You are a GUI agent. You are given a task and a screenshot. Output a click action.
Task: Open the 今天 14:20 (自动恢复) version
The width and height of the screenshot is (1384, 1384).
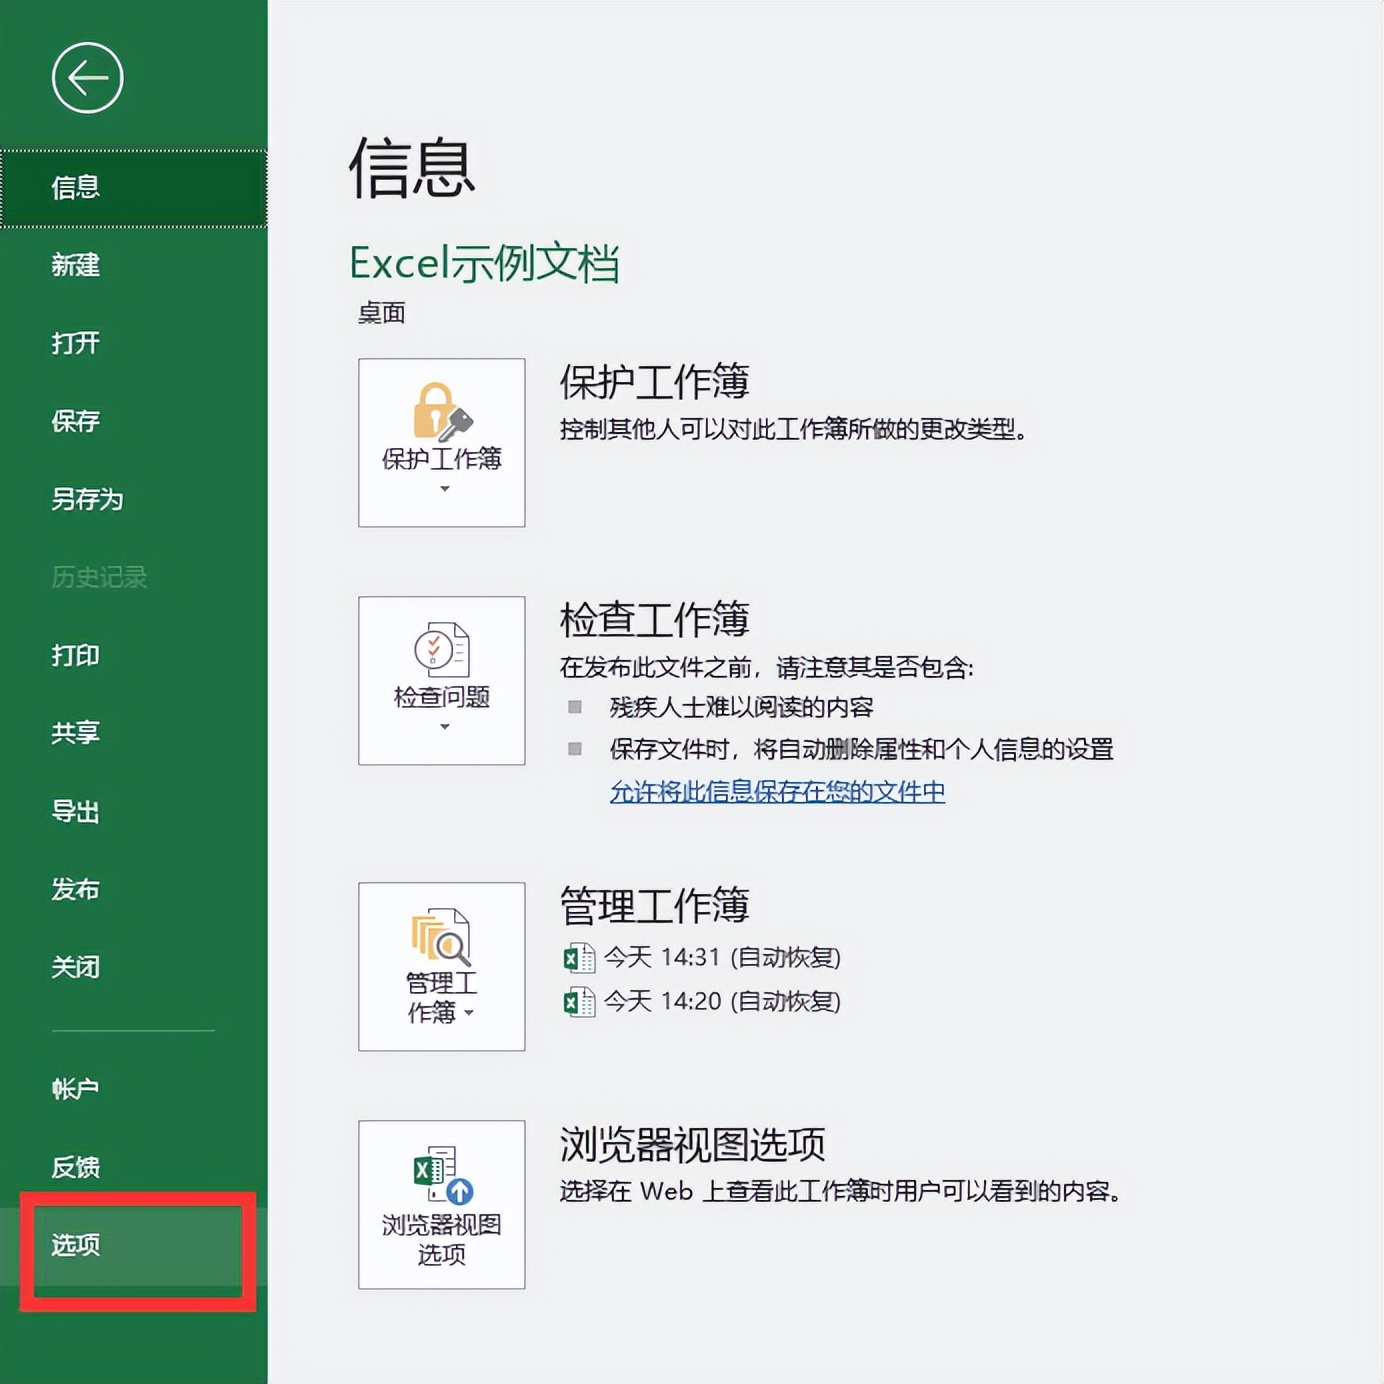click(x=722, y=1001)
